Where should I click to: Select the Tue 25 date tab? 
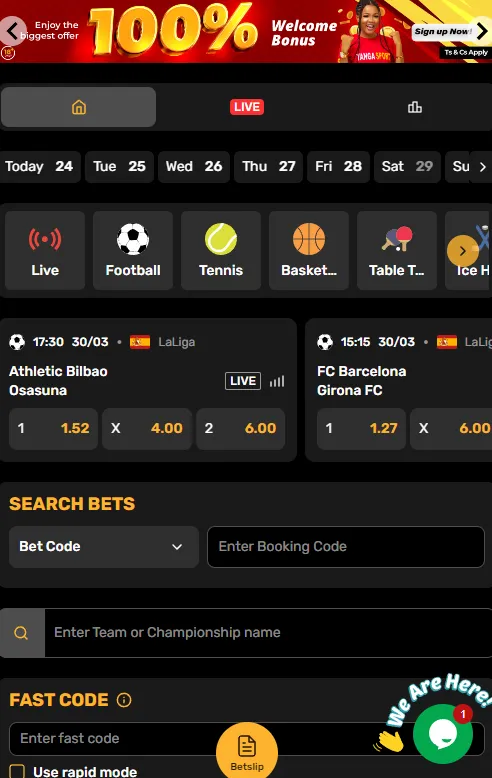pos(119,167)
